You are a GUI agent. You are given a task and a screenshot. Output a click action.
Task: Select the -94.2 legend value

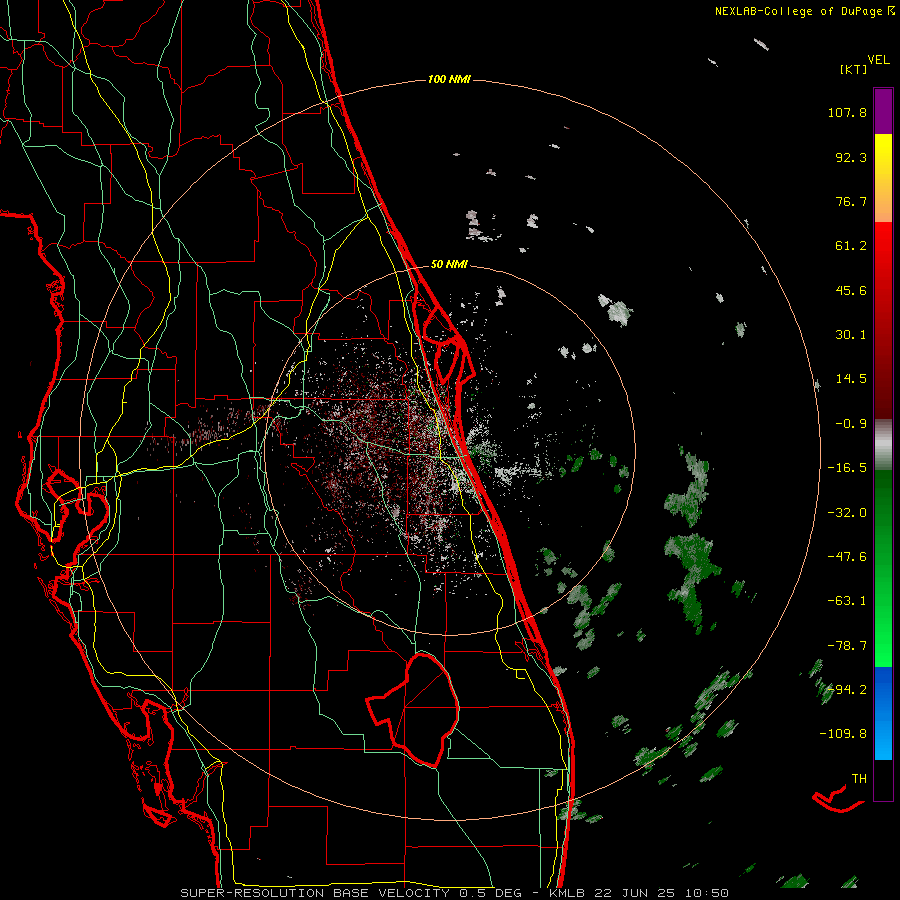pos(847,689)
